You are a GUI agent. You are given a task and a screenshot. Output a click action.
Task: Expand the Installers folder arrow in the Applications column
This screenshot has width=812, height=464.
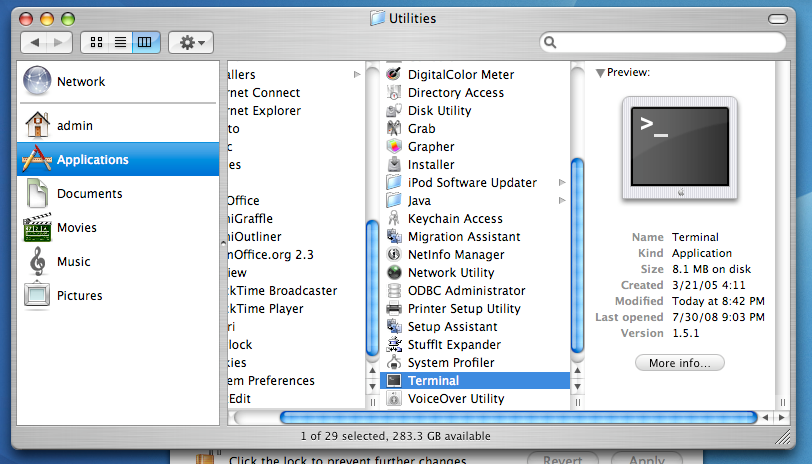[x=357, y=75]
